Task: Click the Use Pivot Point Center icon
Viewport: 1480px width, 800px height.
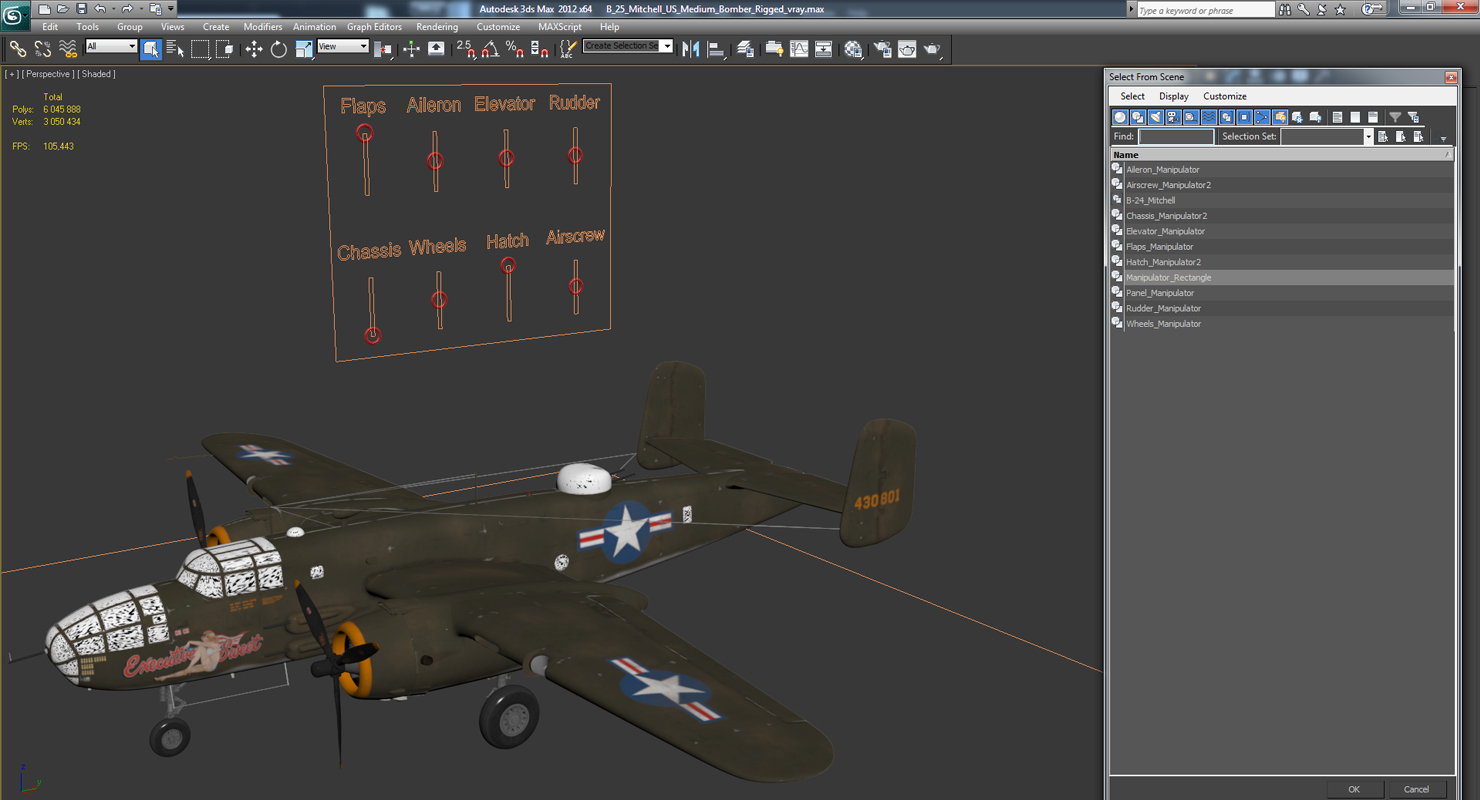Action: [383, 49]
